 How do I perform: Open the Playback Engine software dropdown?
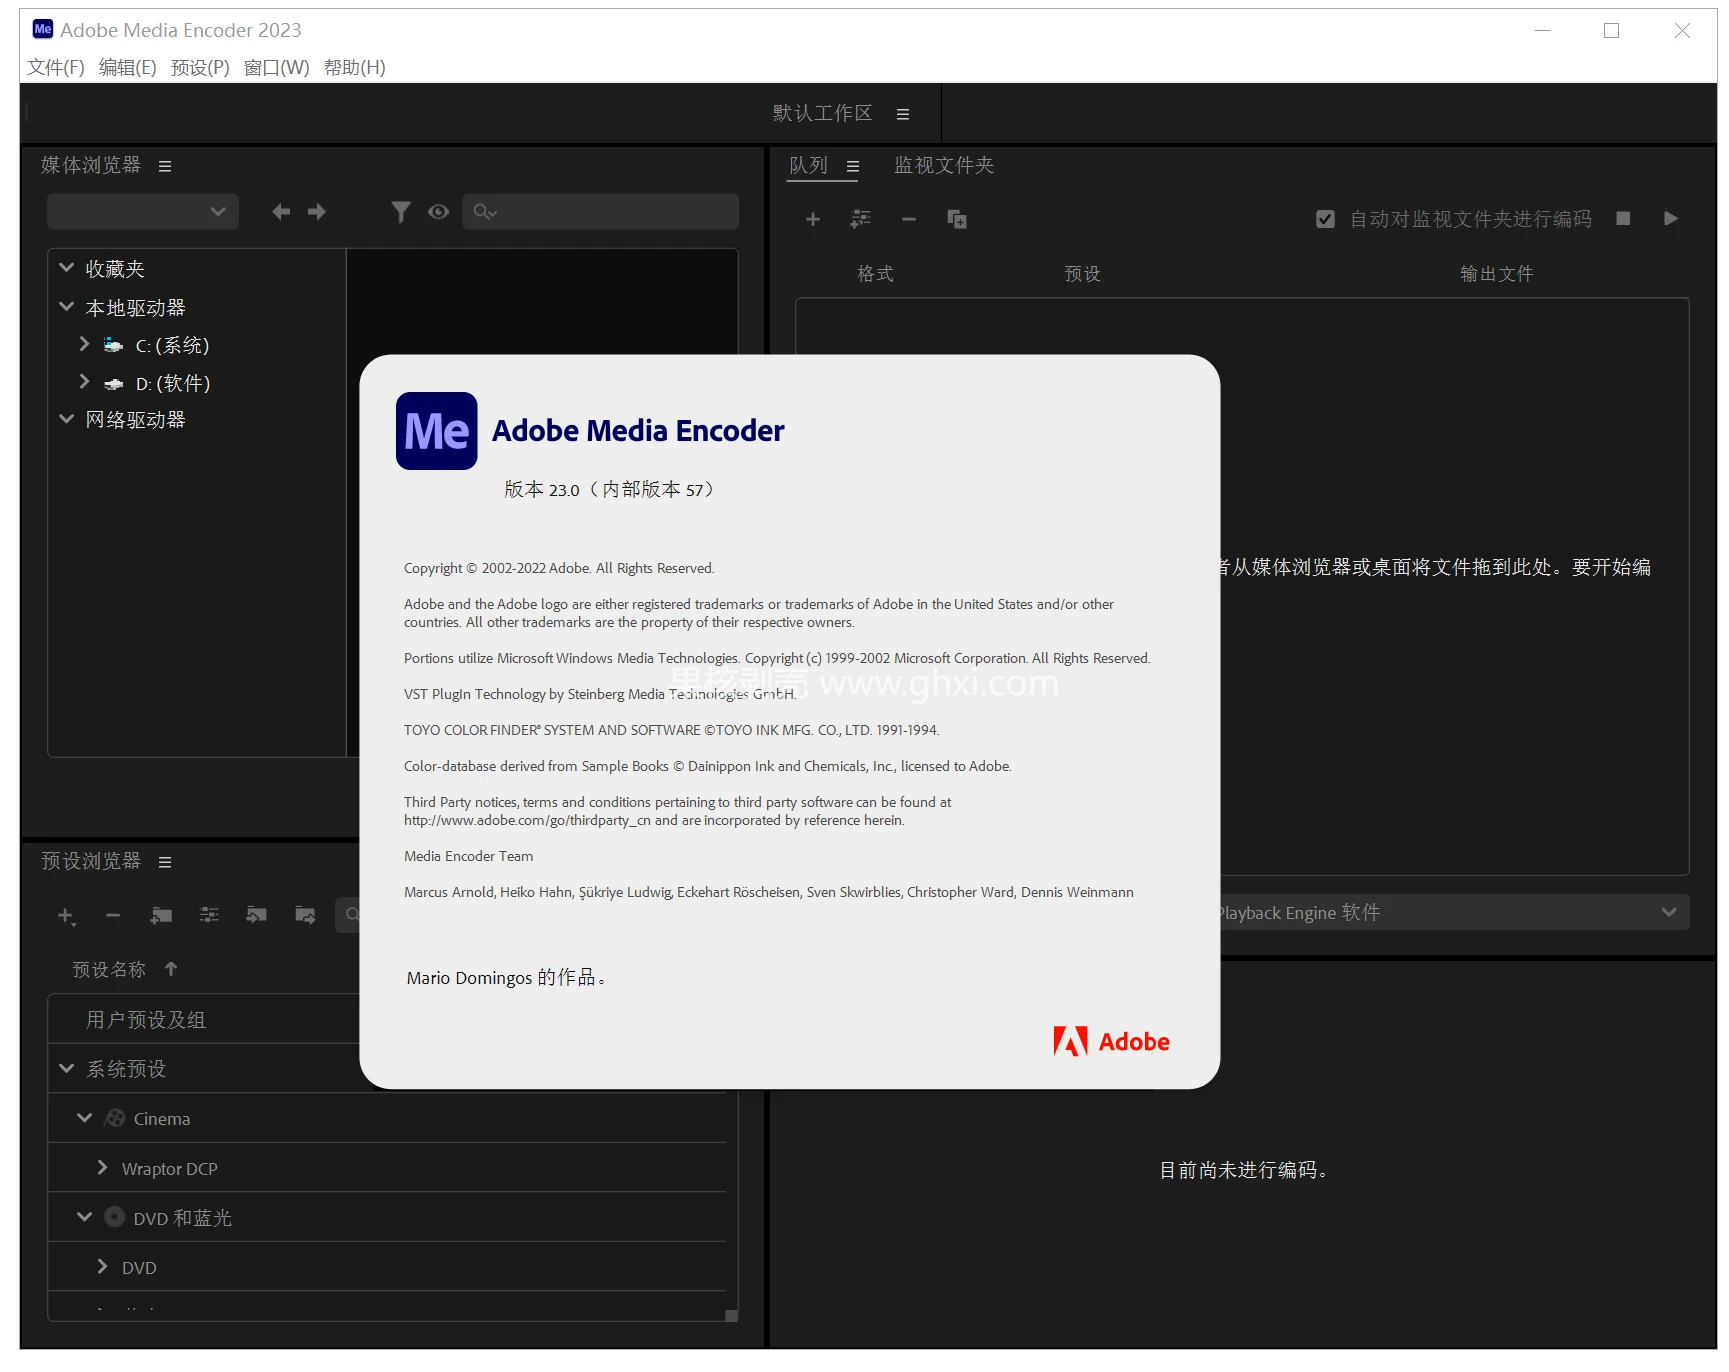[1668, 912]
